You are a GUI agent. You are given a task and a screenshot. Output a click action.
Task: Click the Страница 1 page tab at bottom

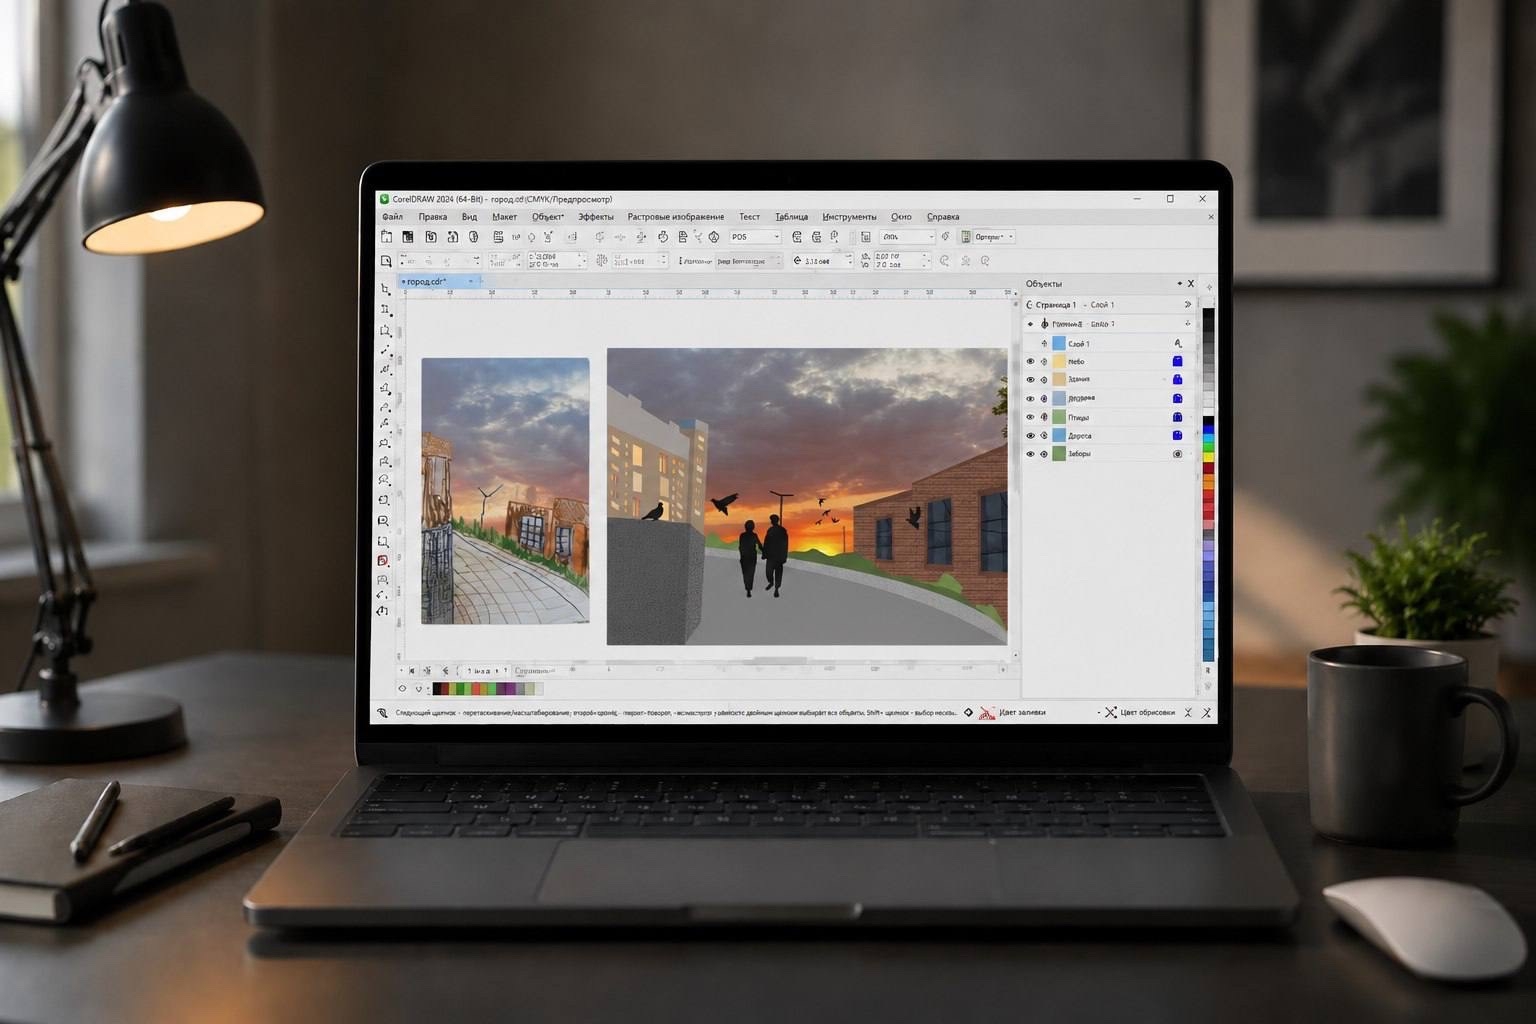tap(536, 671)
